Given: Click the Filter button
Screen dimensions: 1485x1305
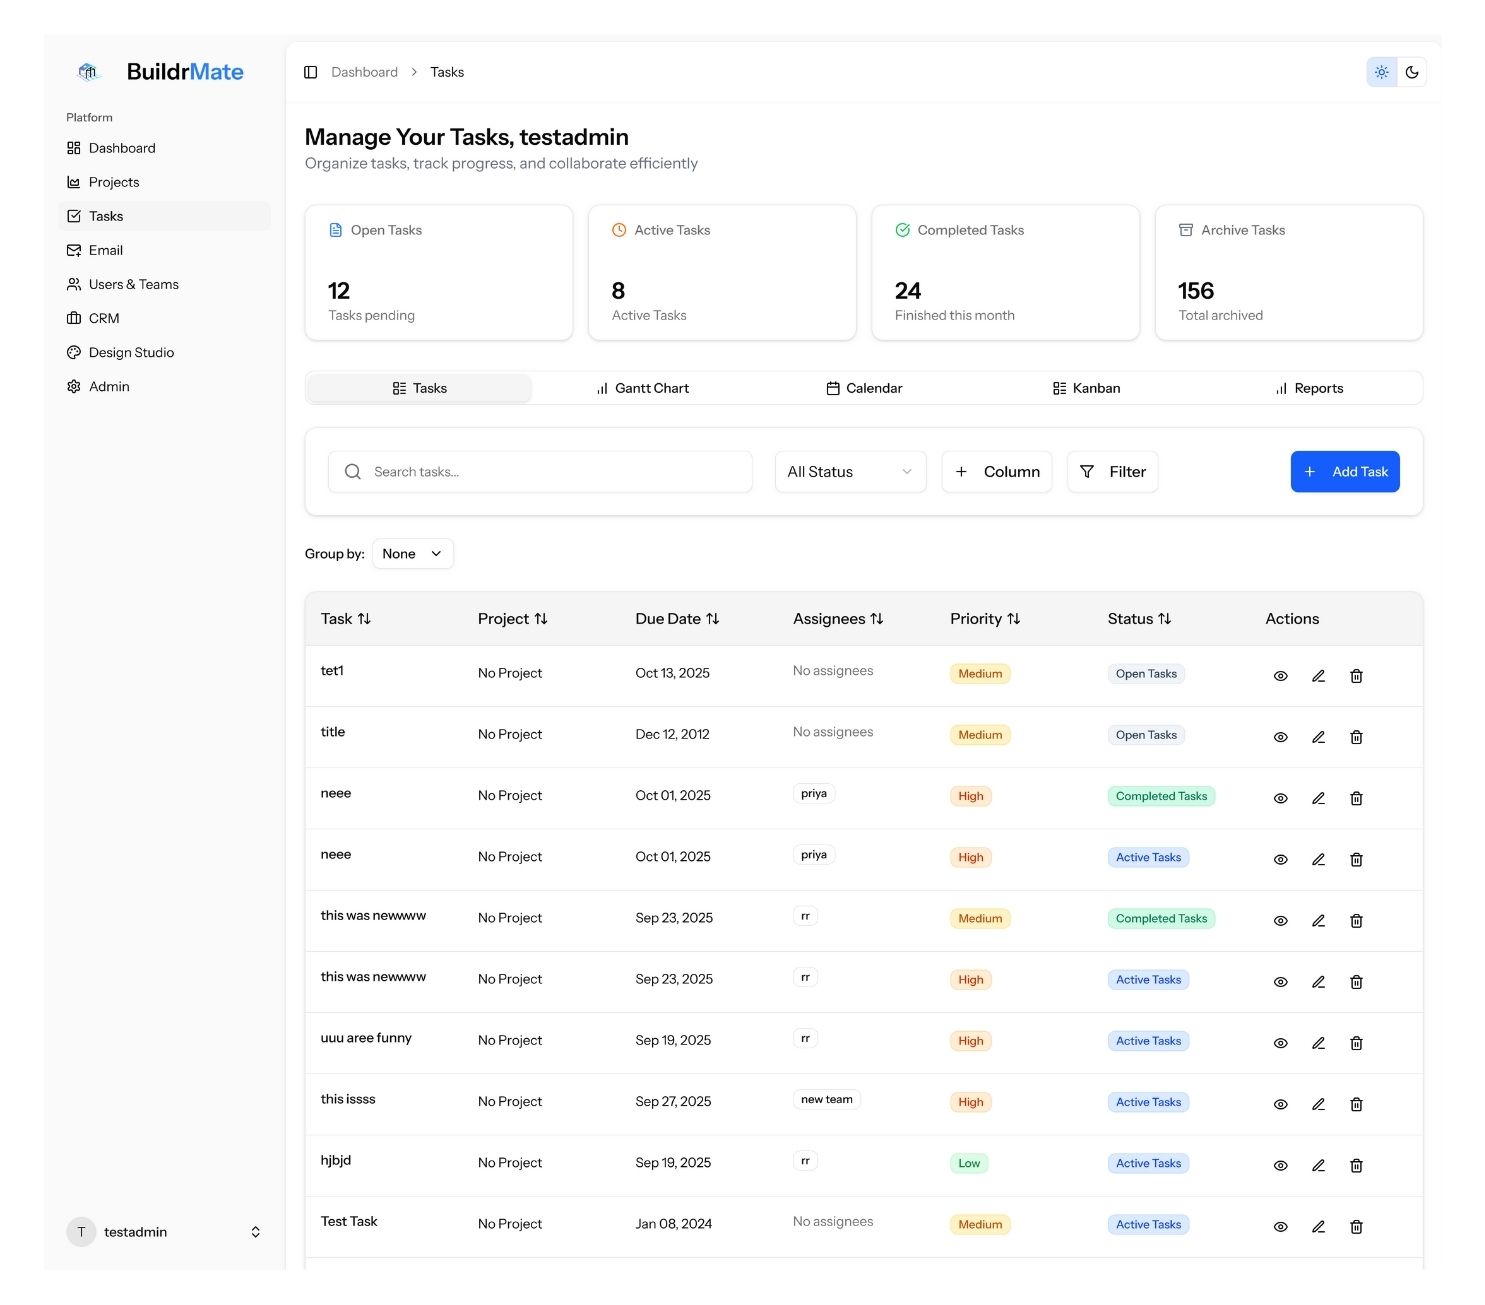Looking at the screenshot, I should pyautogui.click(x=1112, y=472).
